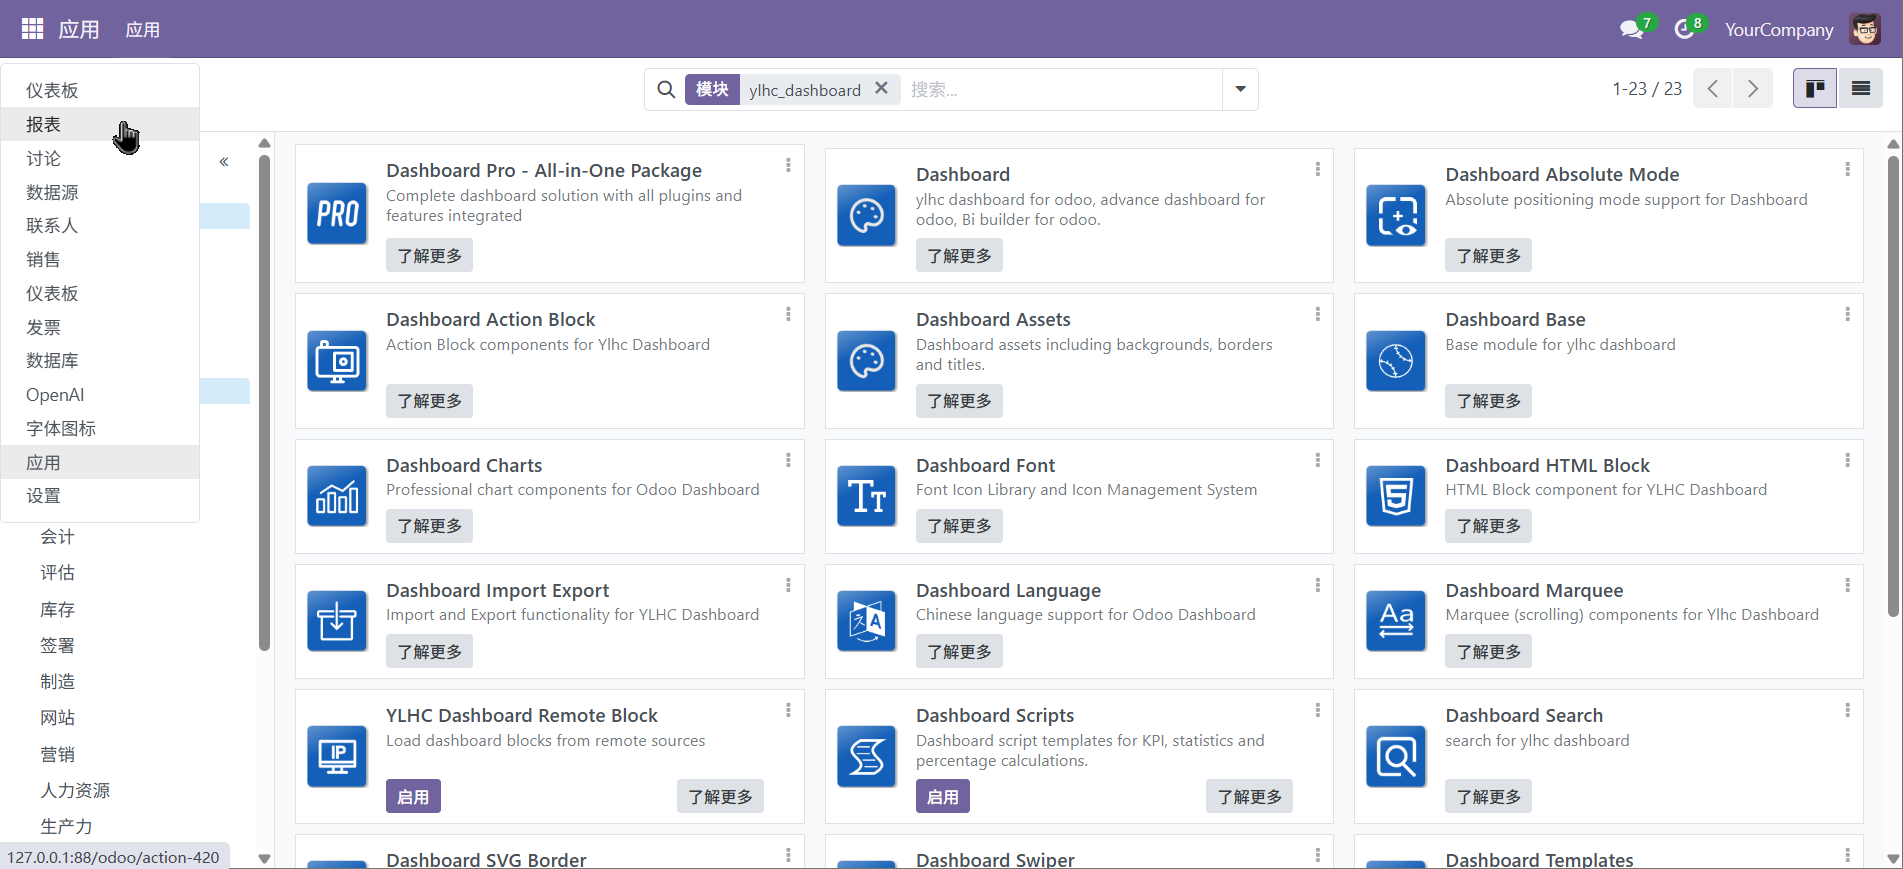
Task: Click the Dashboard Charts module icon
Action: tap(337, 496)
